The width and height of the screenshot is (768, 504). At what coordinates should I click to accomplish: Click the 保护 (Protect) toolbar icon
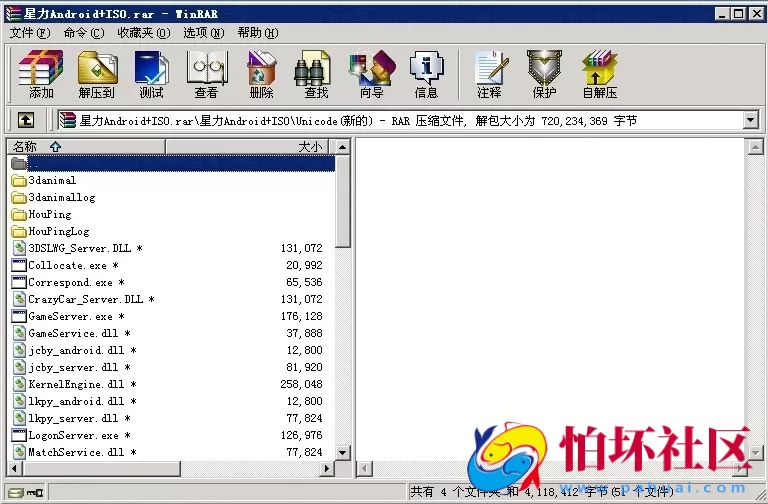click(544, 74)
